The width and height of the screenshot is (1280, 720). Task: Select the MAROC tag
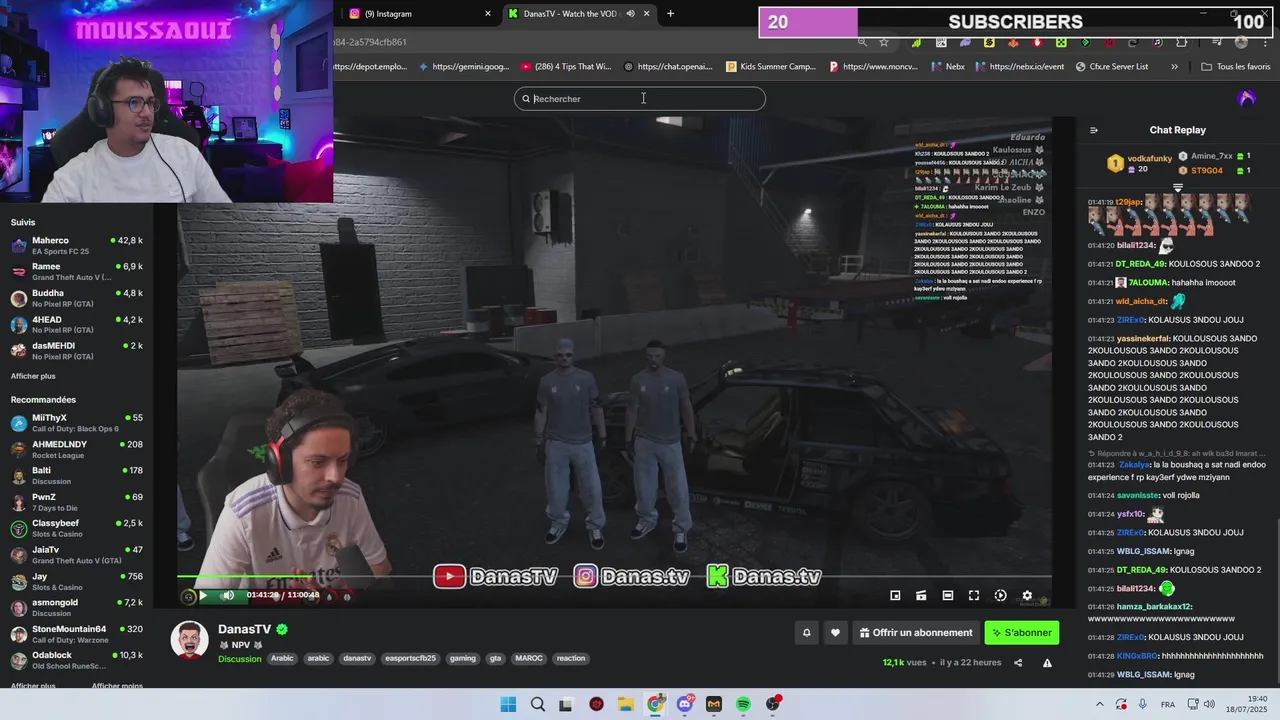click(x=528, y=658)
